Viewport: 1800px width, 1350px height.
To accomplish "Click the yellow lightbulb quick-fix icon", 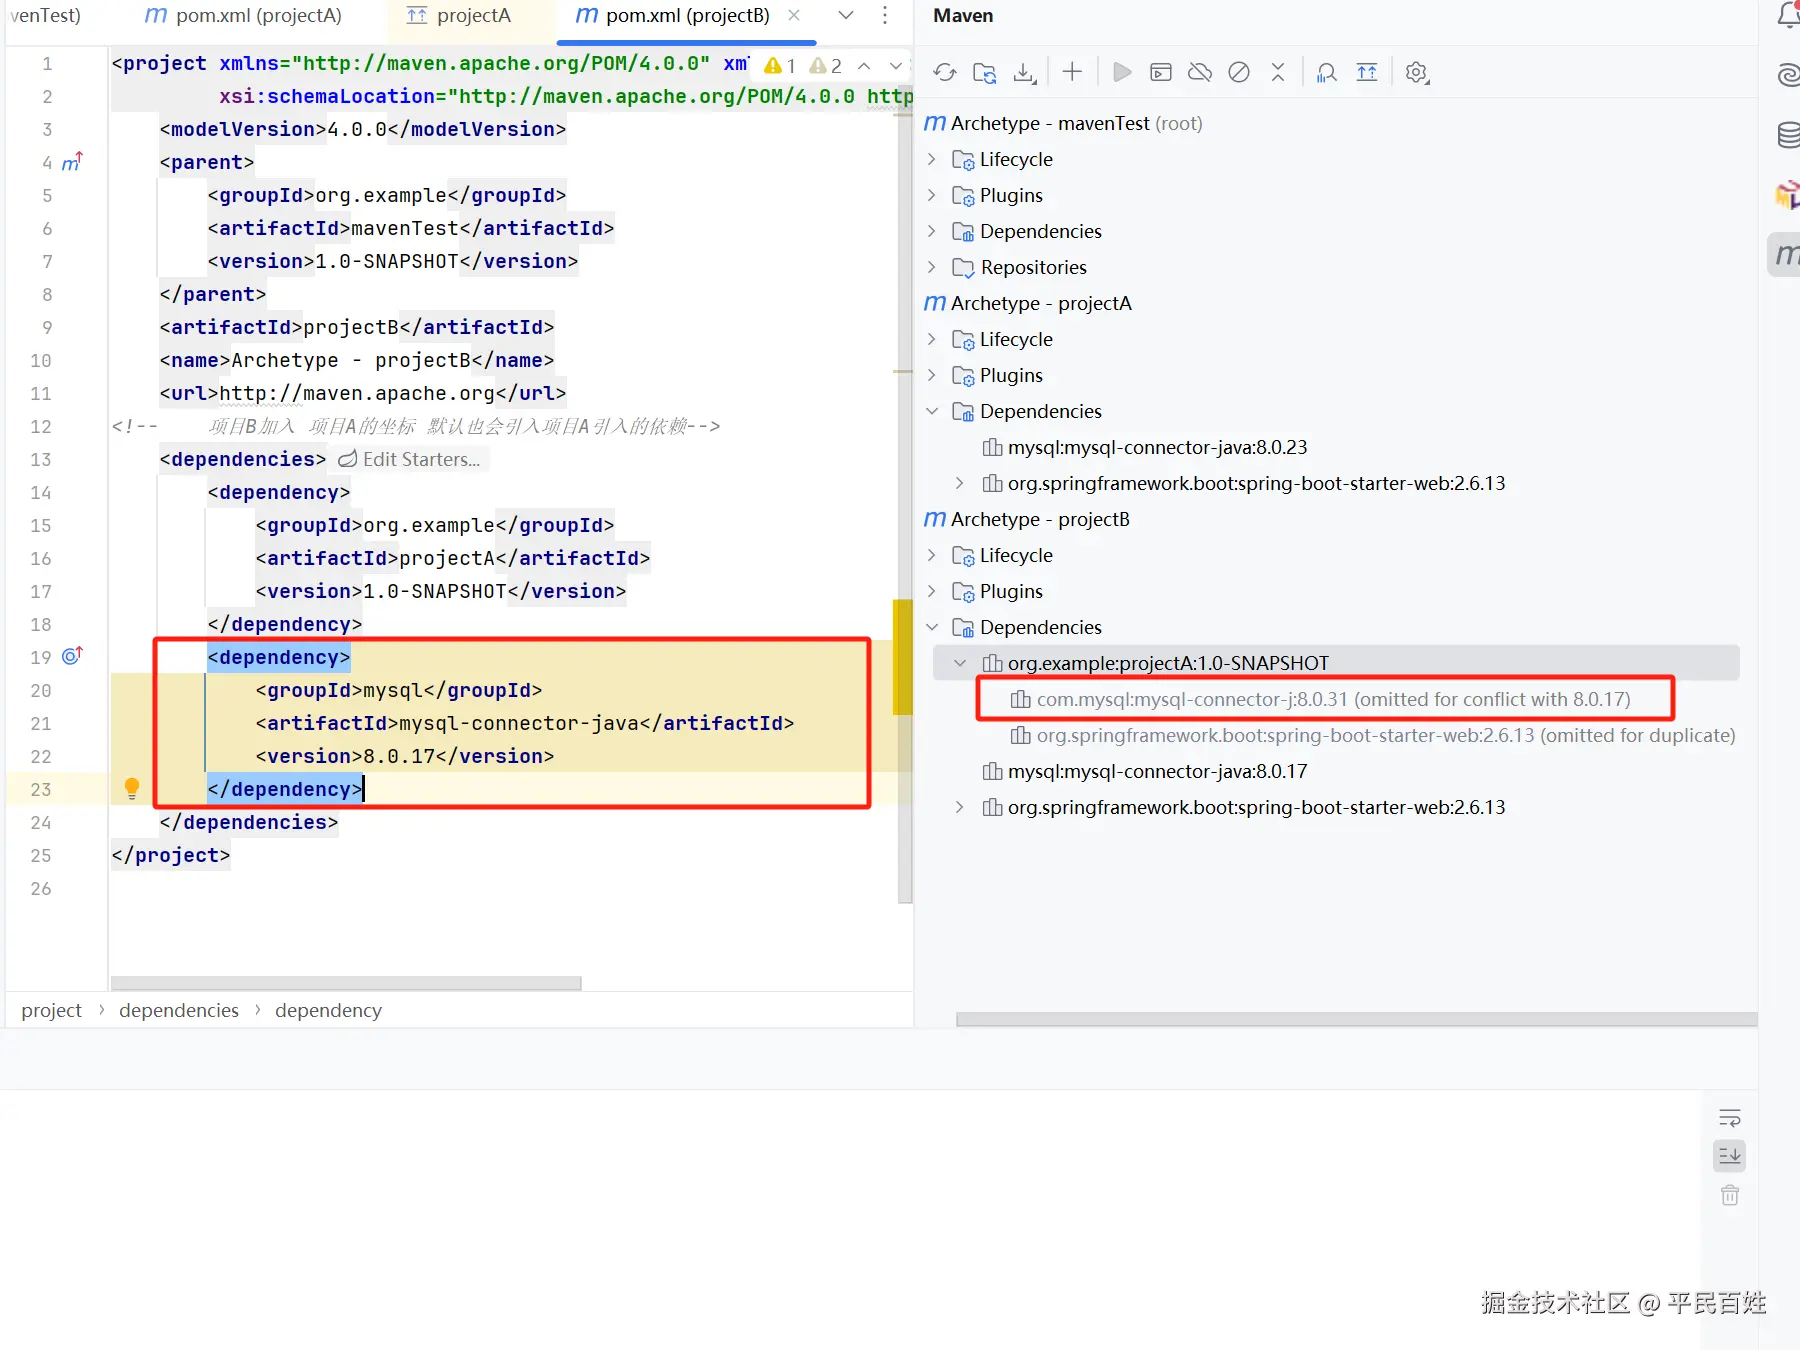I will point(132,788).
